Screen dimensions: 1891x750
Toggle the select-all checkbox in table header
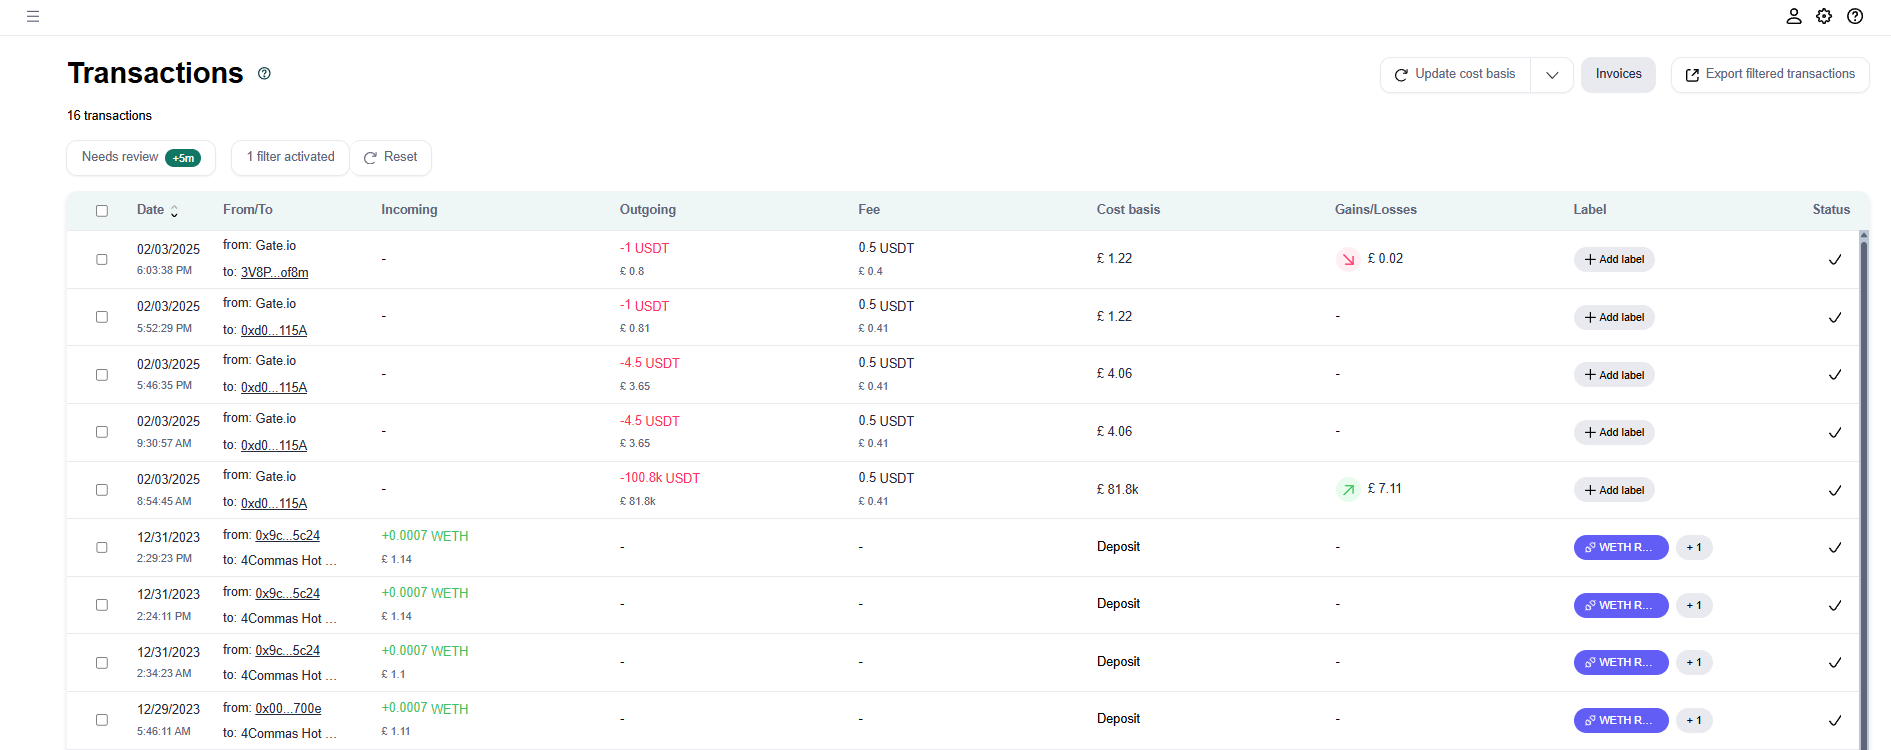point(102,211)
